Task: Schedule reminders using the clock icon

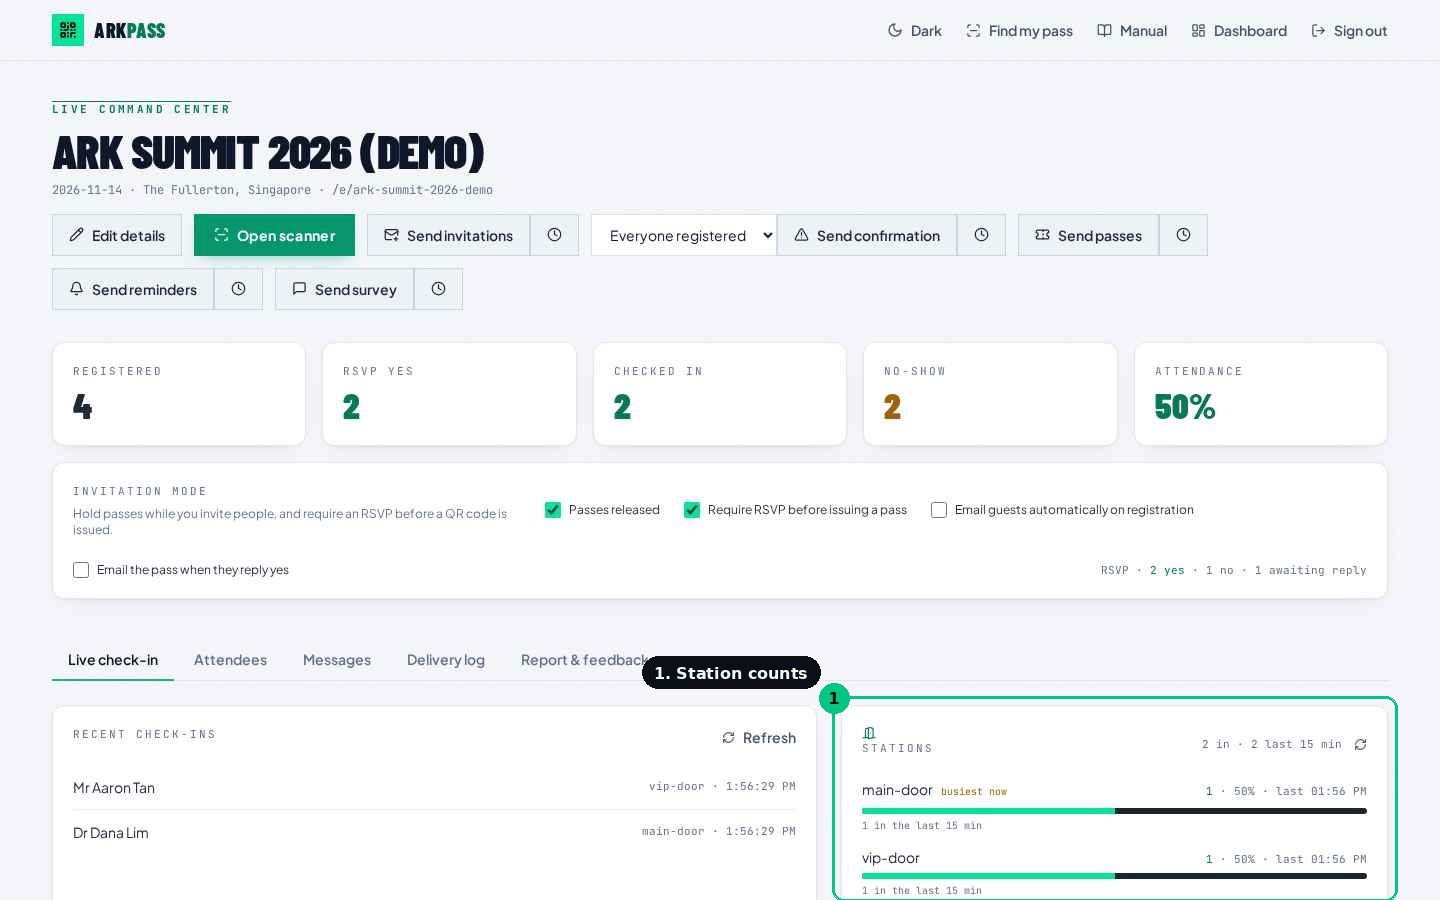Action: pyautogui.click(x=238, y=289)
